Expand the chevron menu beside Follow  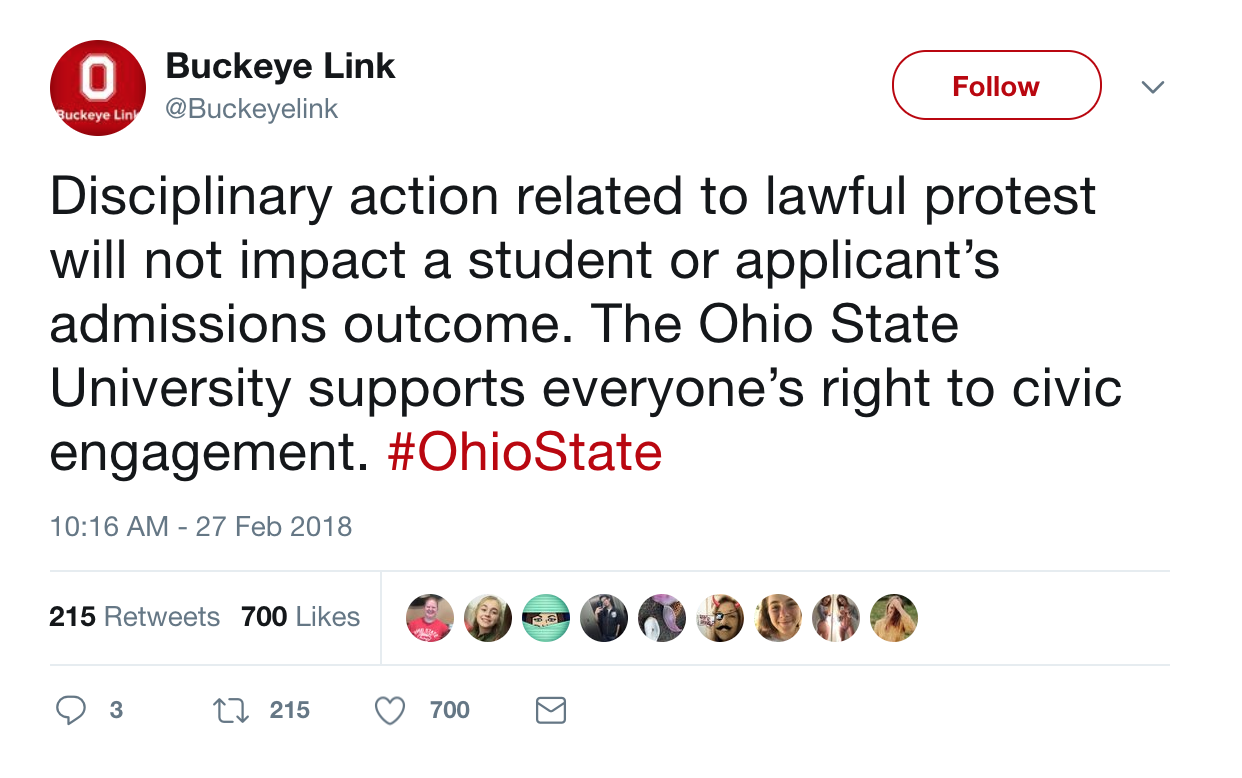click(x=1153, y=87)
